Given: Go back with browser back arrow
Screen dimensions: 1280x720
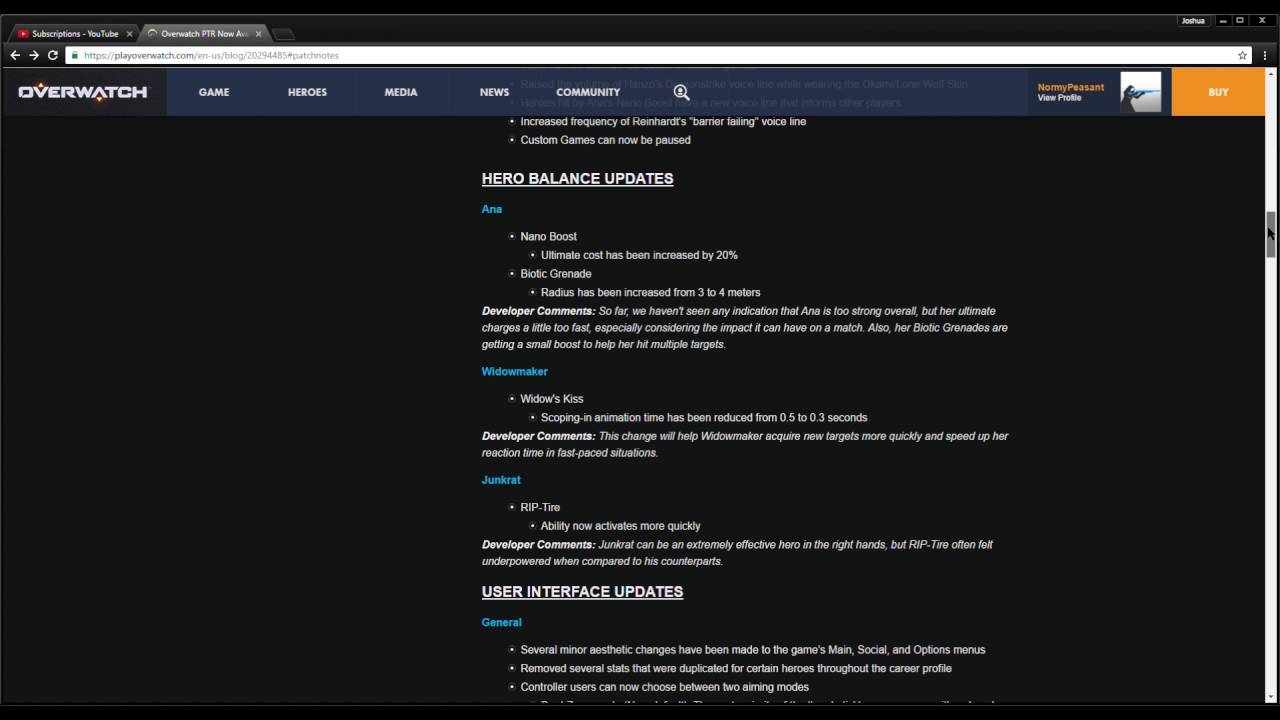Looking at the screenshot, I should click(x=15, y=55).
